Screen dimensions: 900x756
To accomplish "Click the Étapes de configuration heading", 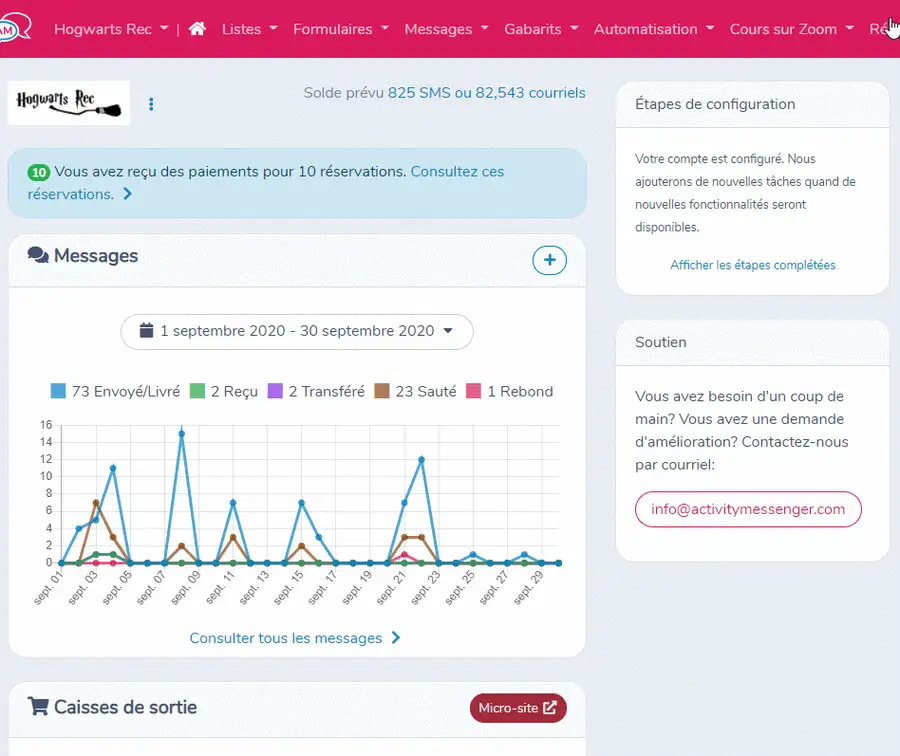I will pos(715,104).
